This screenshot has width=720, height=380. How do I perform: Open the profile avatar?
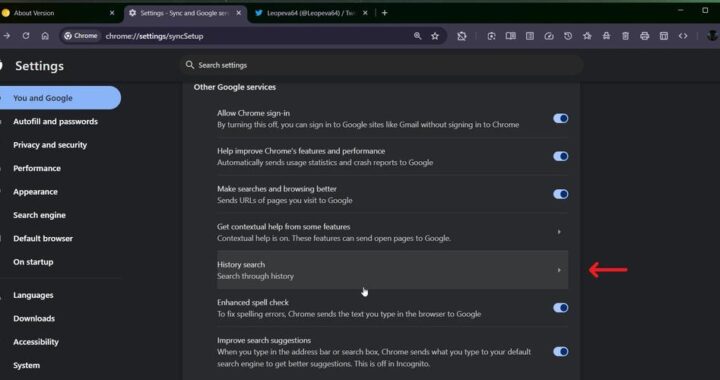[712, 36]
